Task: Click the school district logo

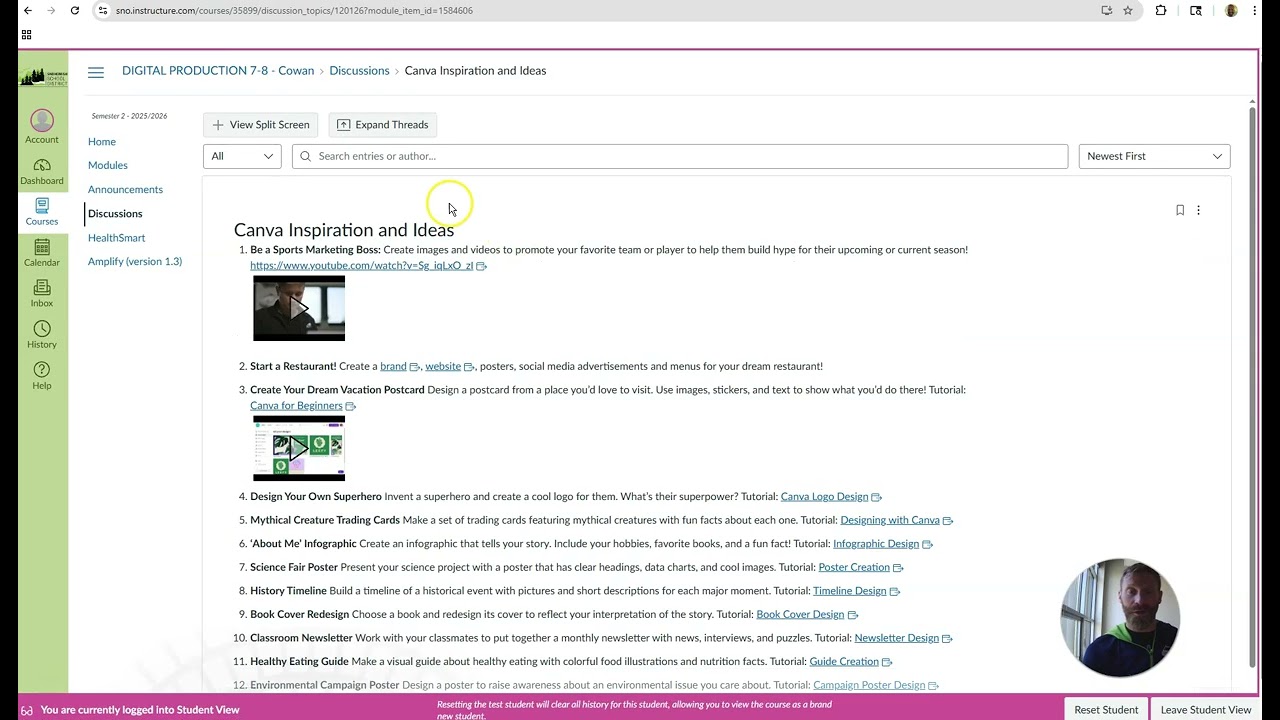Action: click(x=42, y=77)
